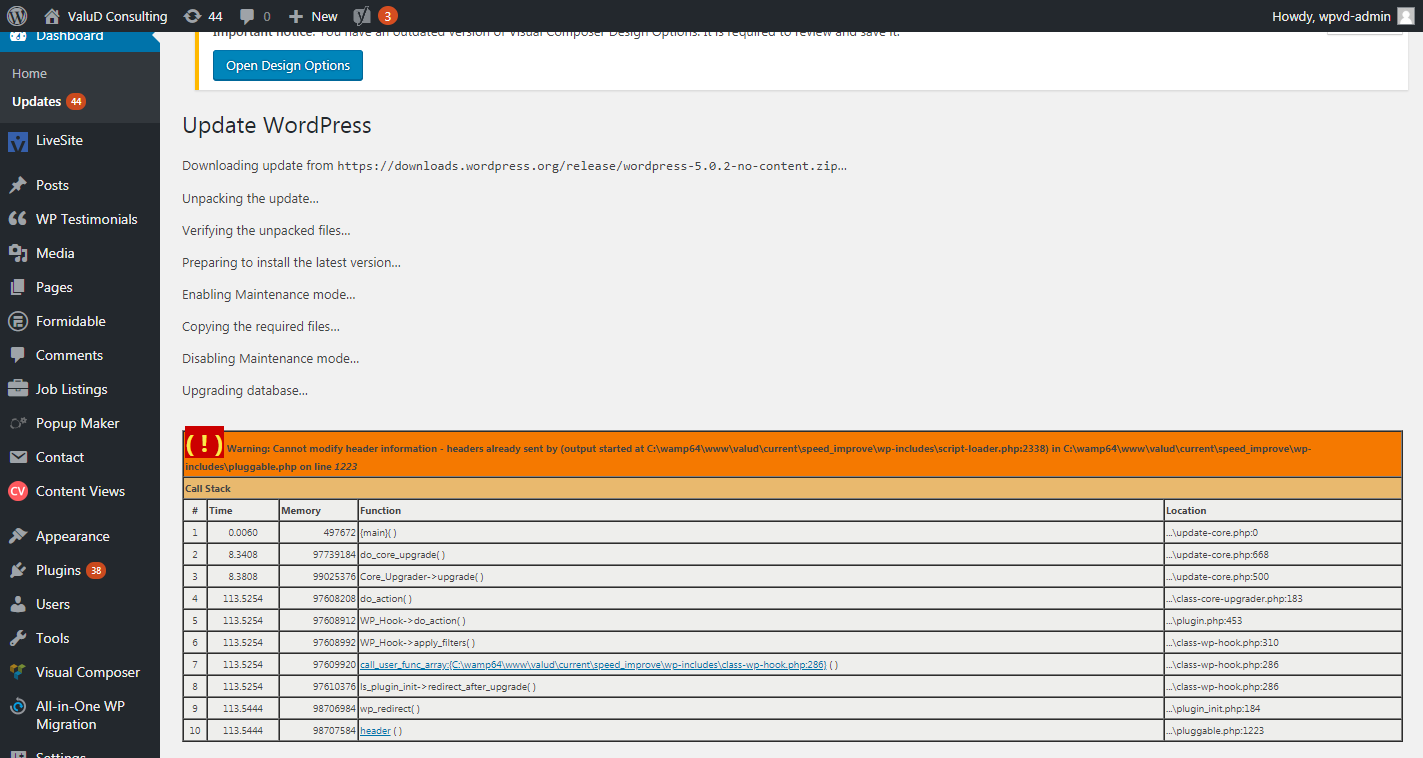This screenshot has width=1423, height=758.
Task: Click the wpvd-admin avatar icon
Action: 1407,16
